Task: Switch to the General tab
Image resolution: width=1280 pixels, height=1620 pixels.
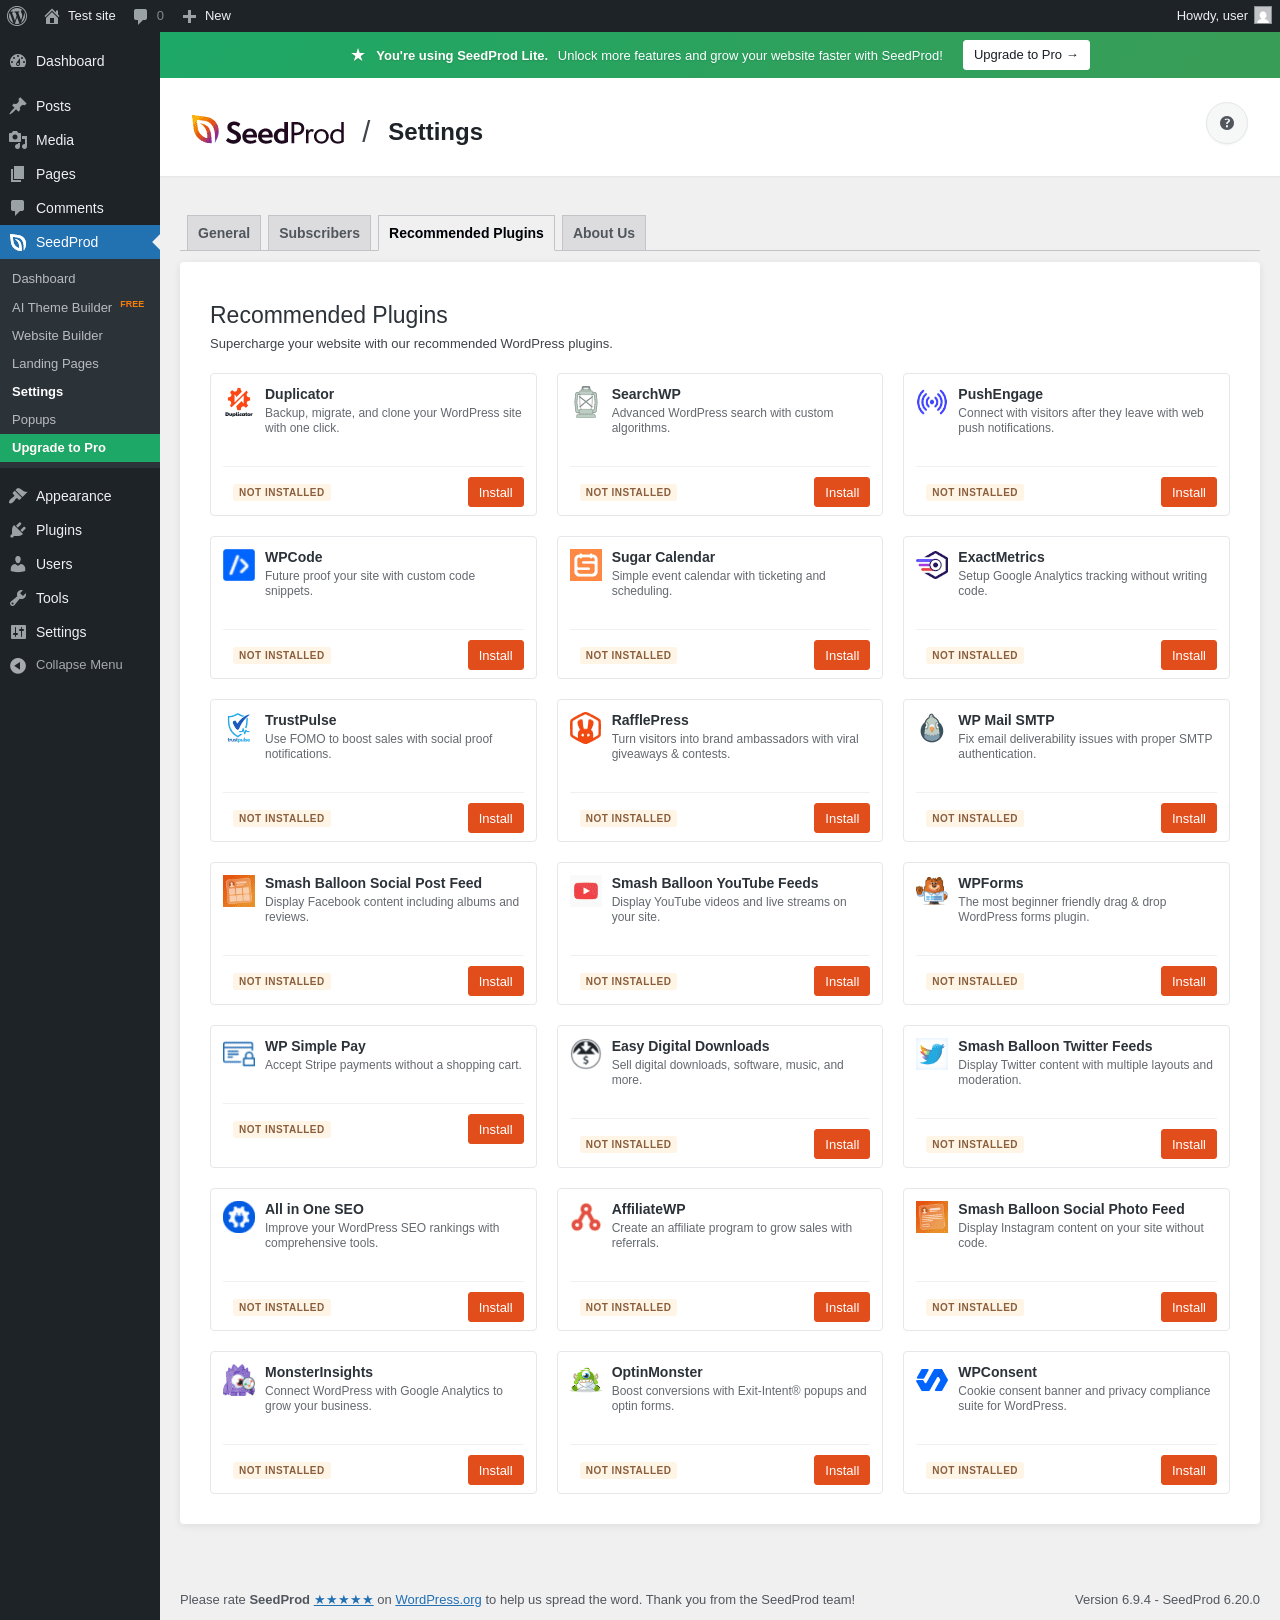Action: 224,233
